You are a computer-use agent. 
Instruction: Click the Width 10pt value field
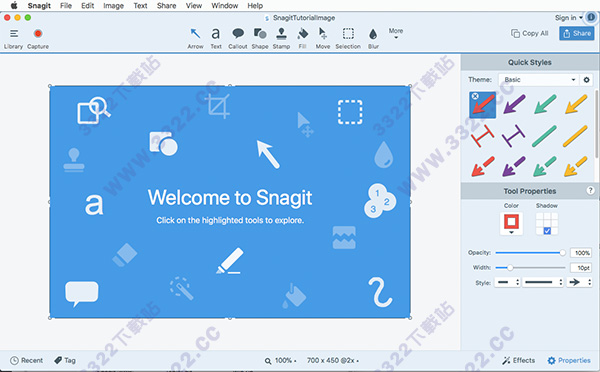[581, 268]
